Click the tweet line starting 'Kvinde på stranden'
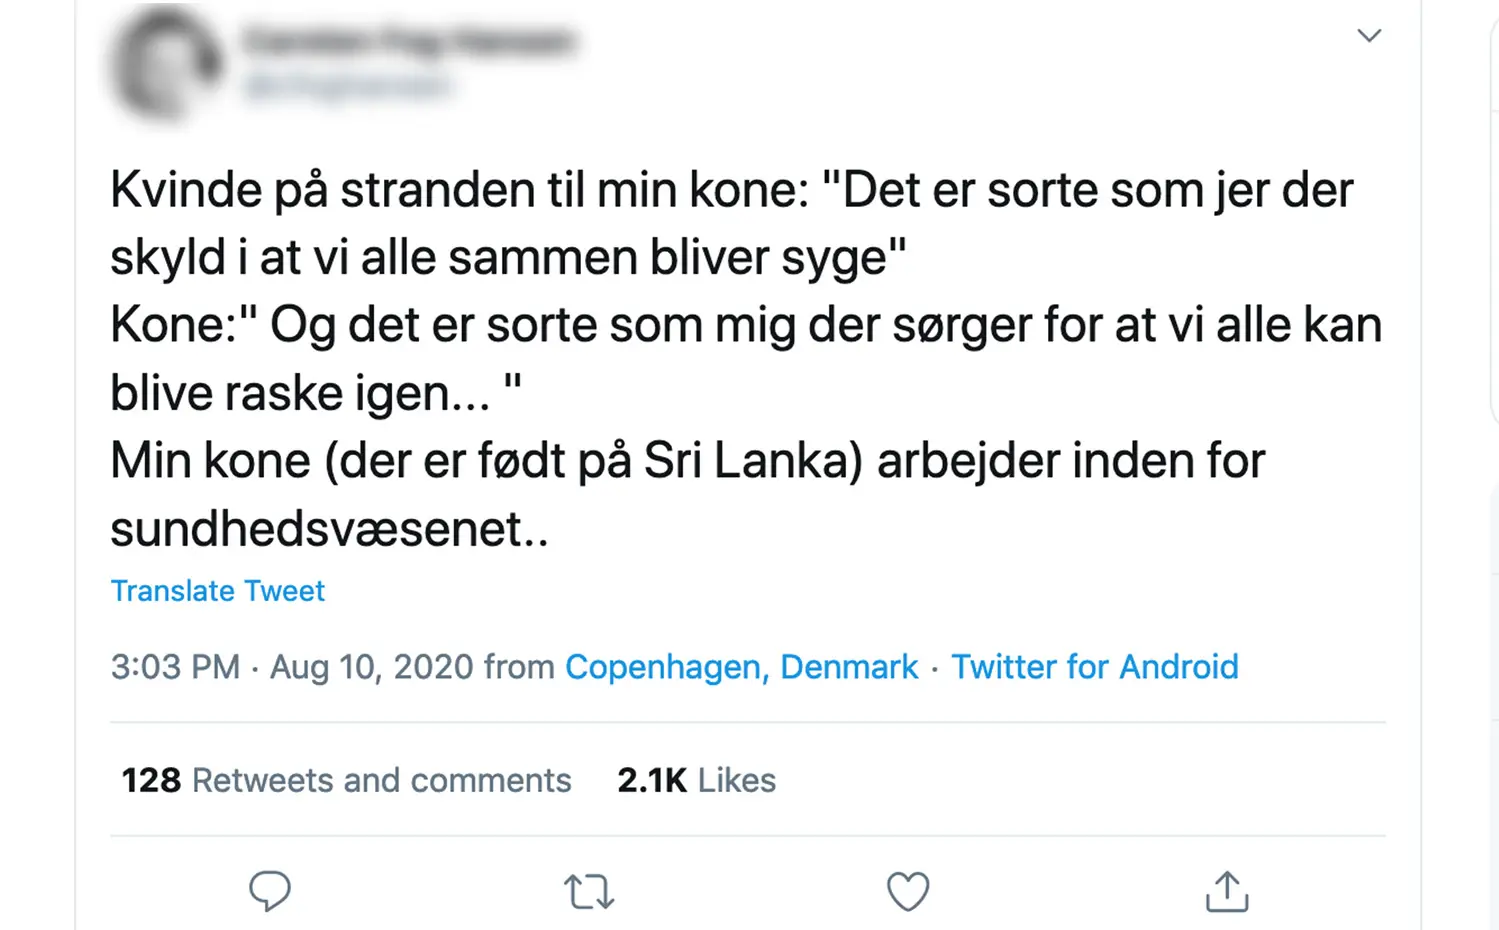Screen dimensions: 1499x930 (x=731, y=191)
